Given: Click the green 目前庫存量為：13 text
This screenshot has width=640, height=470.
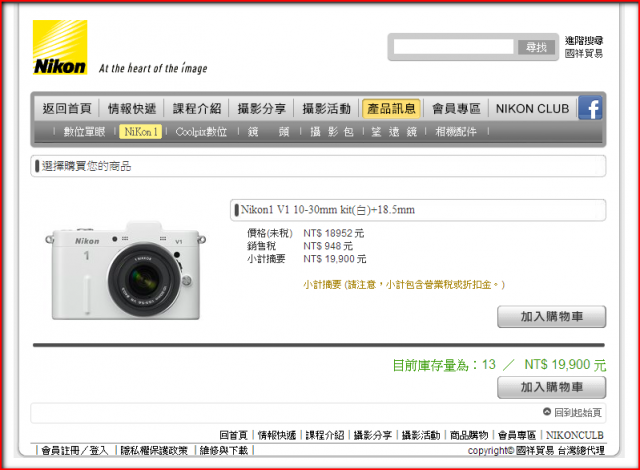Looking at the screenshot, I should point(444,365).
